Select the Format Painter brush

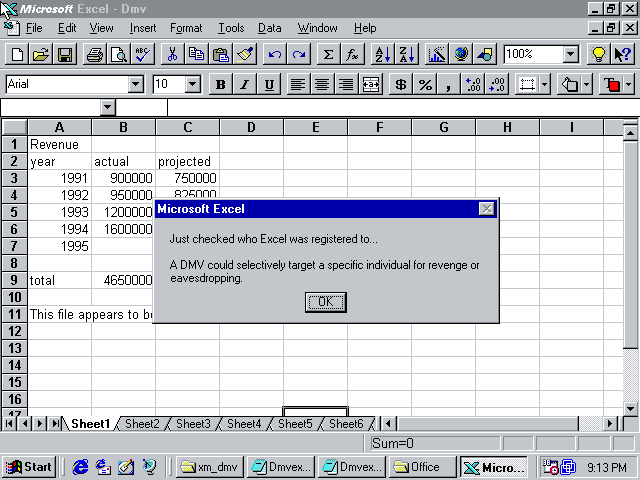[245, 54]
